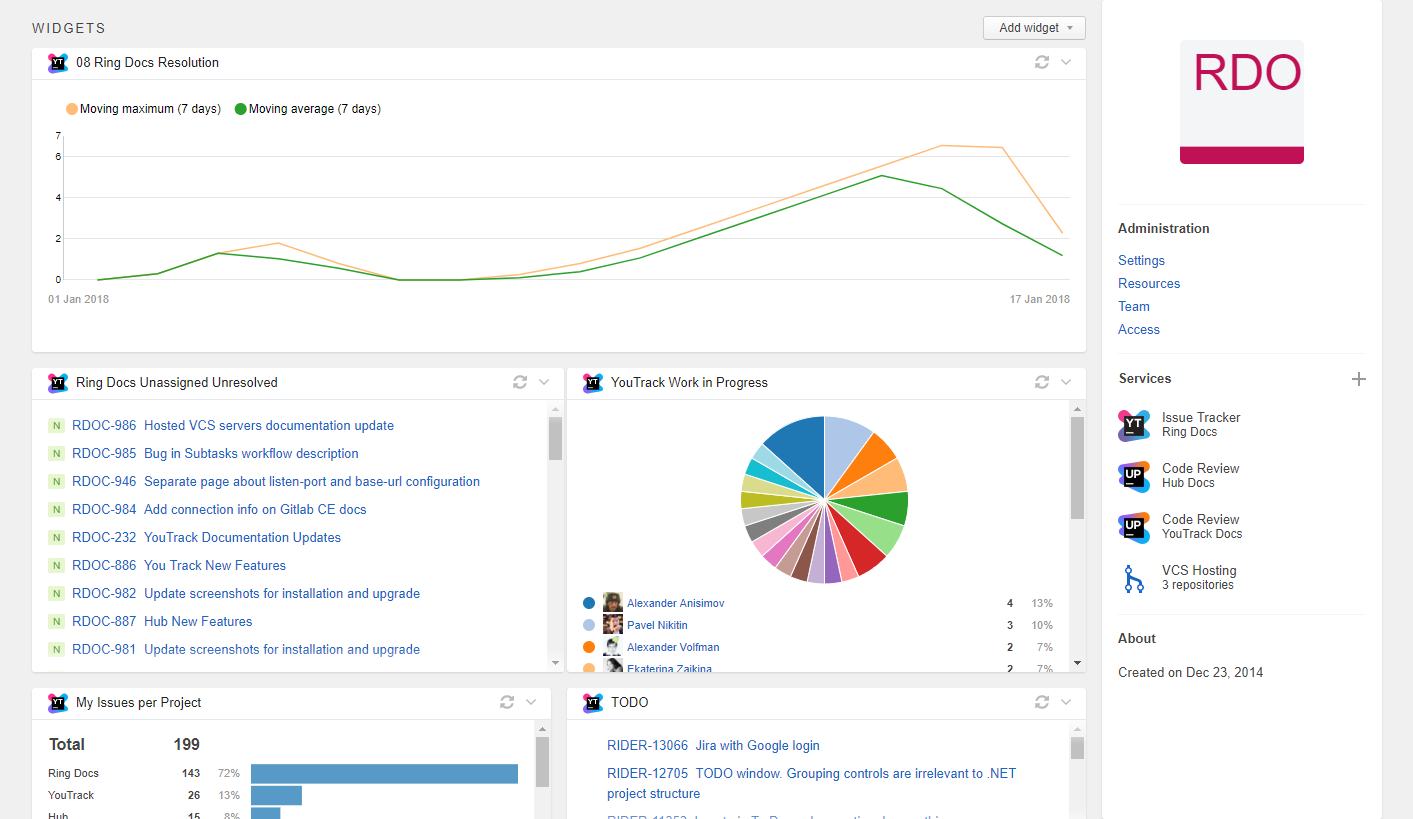The width and height of the screenshot is (1413, 819).
Task: Go to the Team administration page
Action: click(x=1134, y=307)
